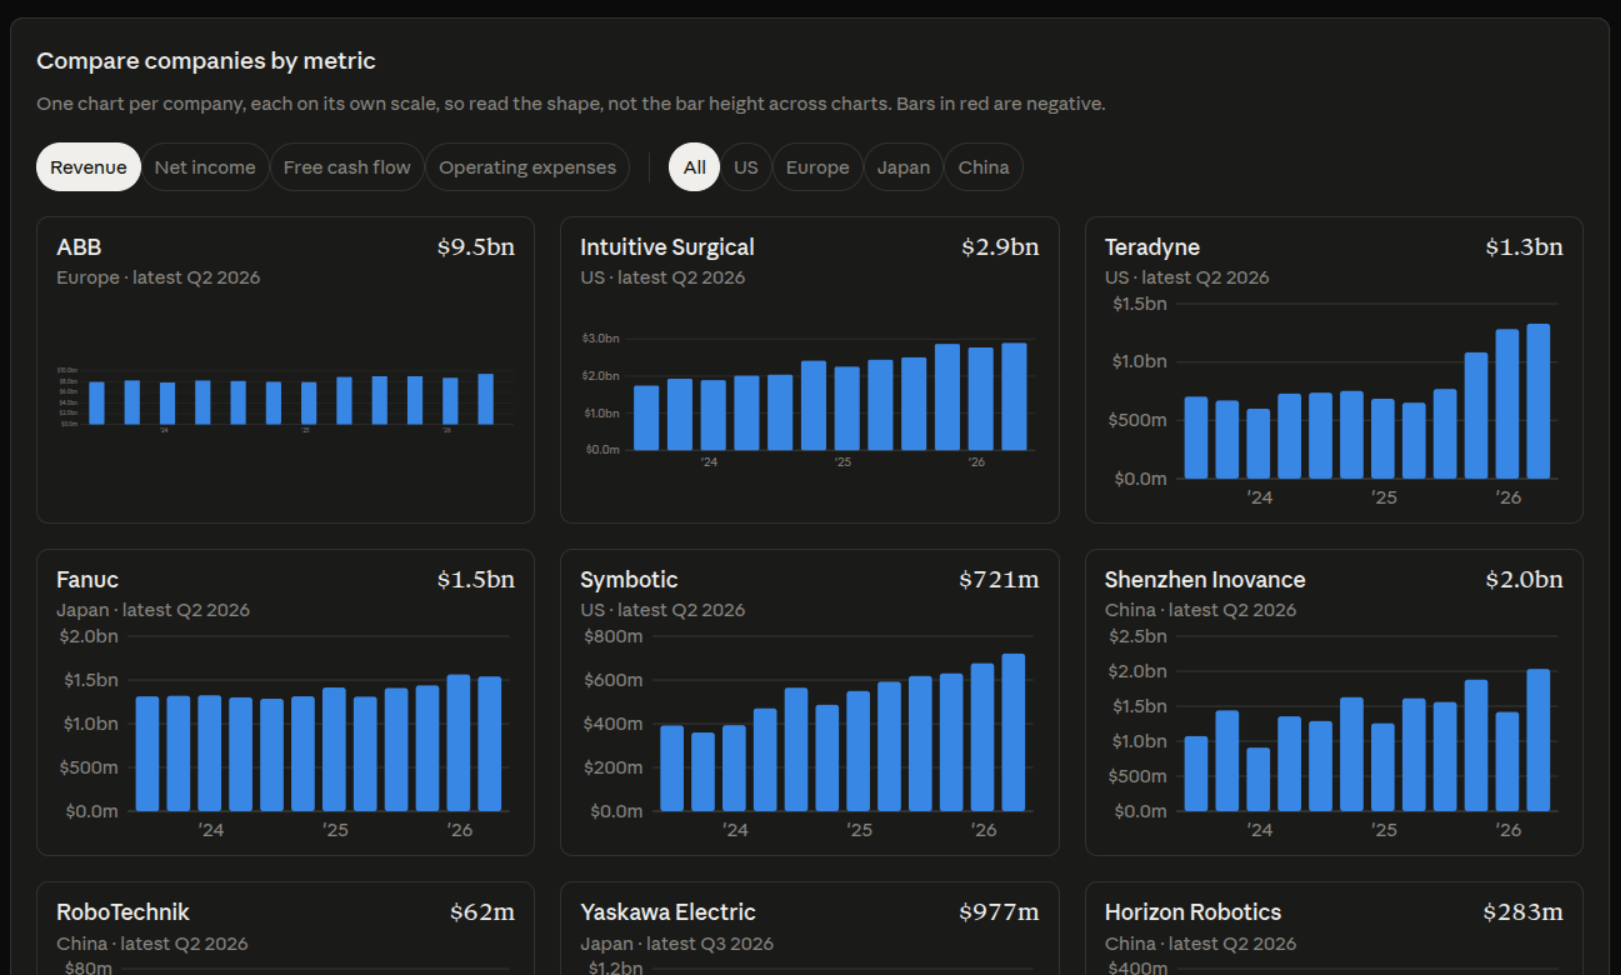Click the Shenzhen Inovance card title
The height and width of the screenshot is (975, 1621).
point(1205,580)
